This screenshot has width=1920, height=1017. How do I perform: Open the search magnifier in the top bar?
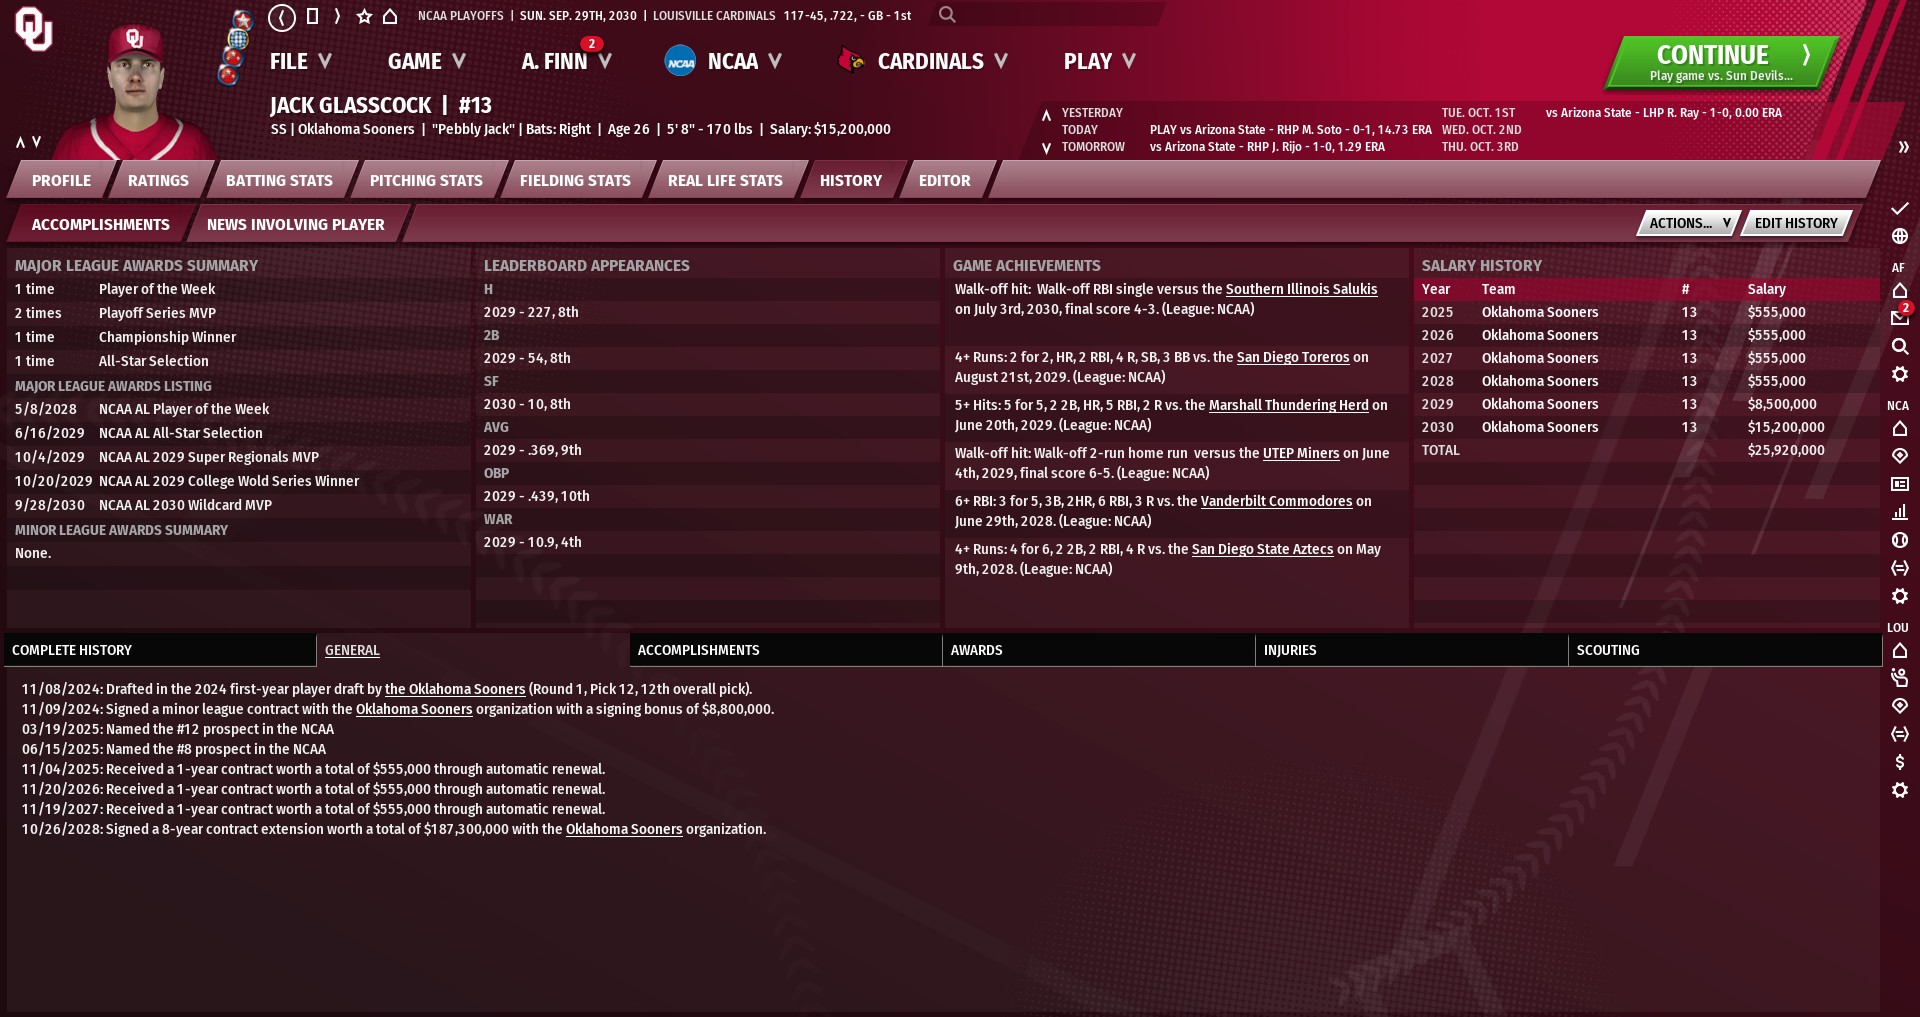947,15
